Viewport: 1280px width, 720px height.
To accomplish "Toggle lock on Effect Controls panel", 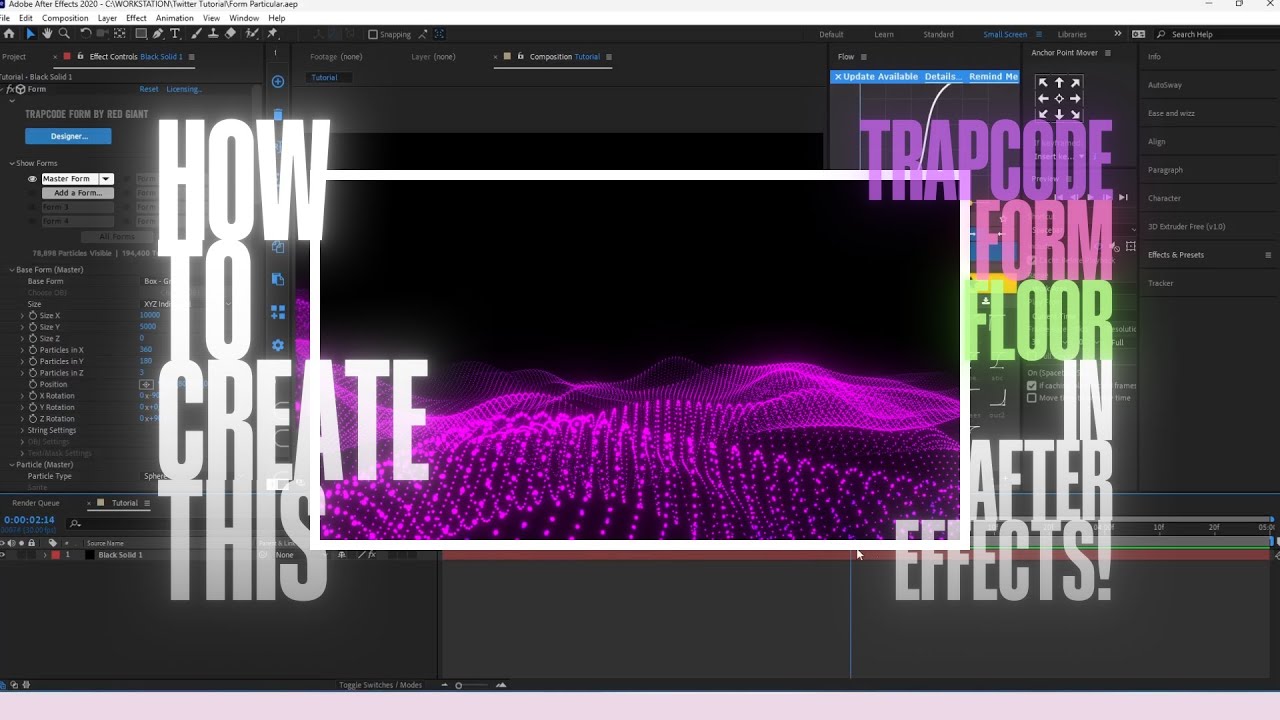I will pyautogui.click(x=80, y=57).
